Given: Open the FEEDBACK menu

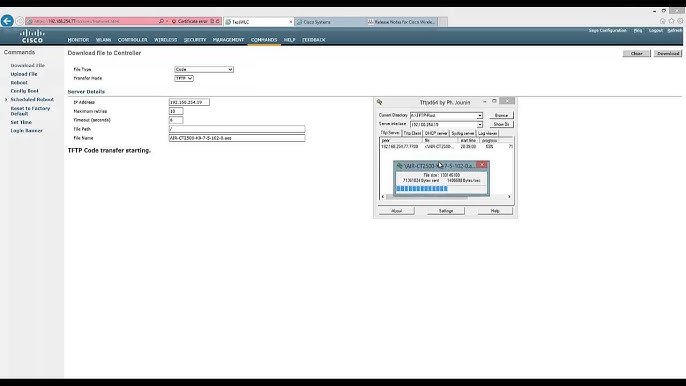Looking at the screenshot, I should 314,40.
